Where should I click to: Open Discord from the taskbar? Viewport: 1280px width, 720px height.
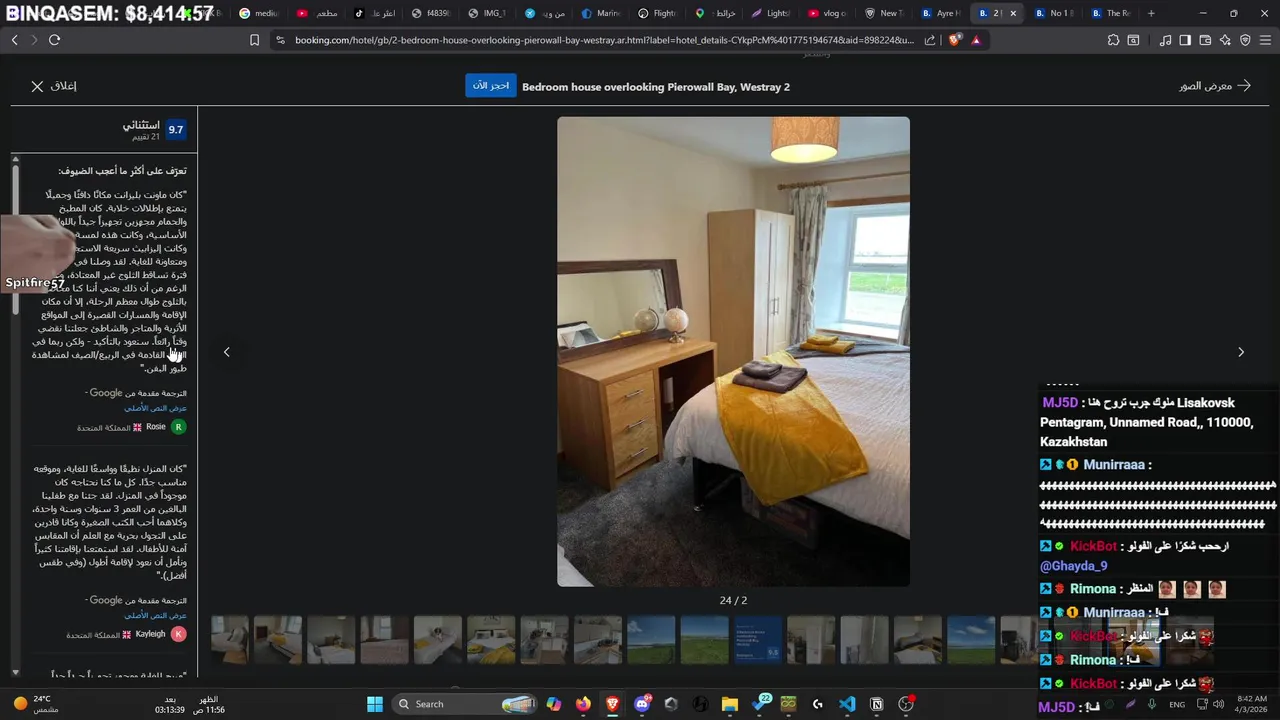[x=642, y=704]
